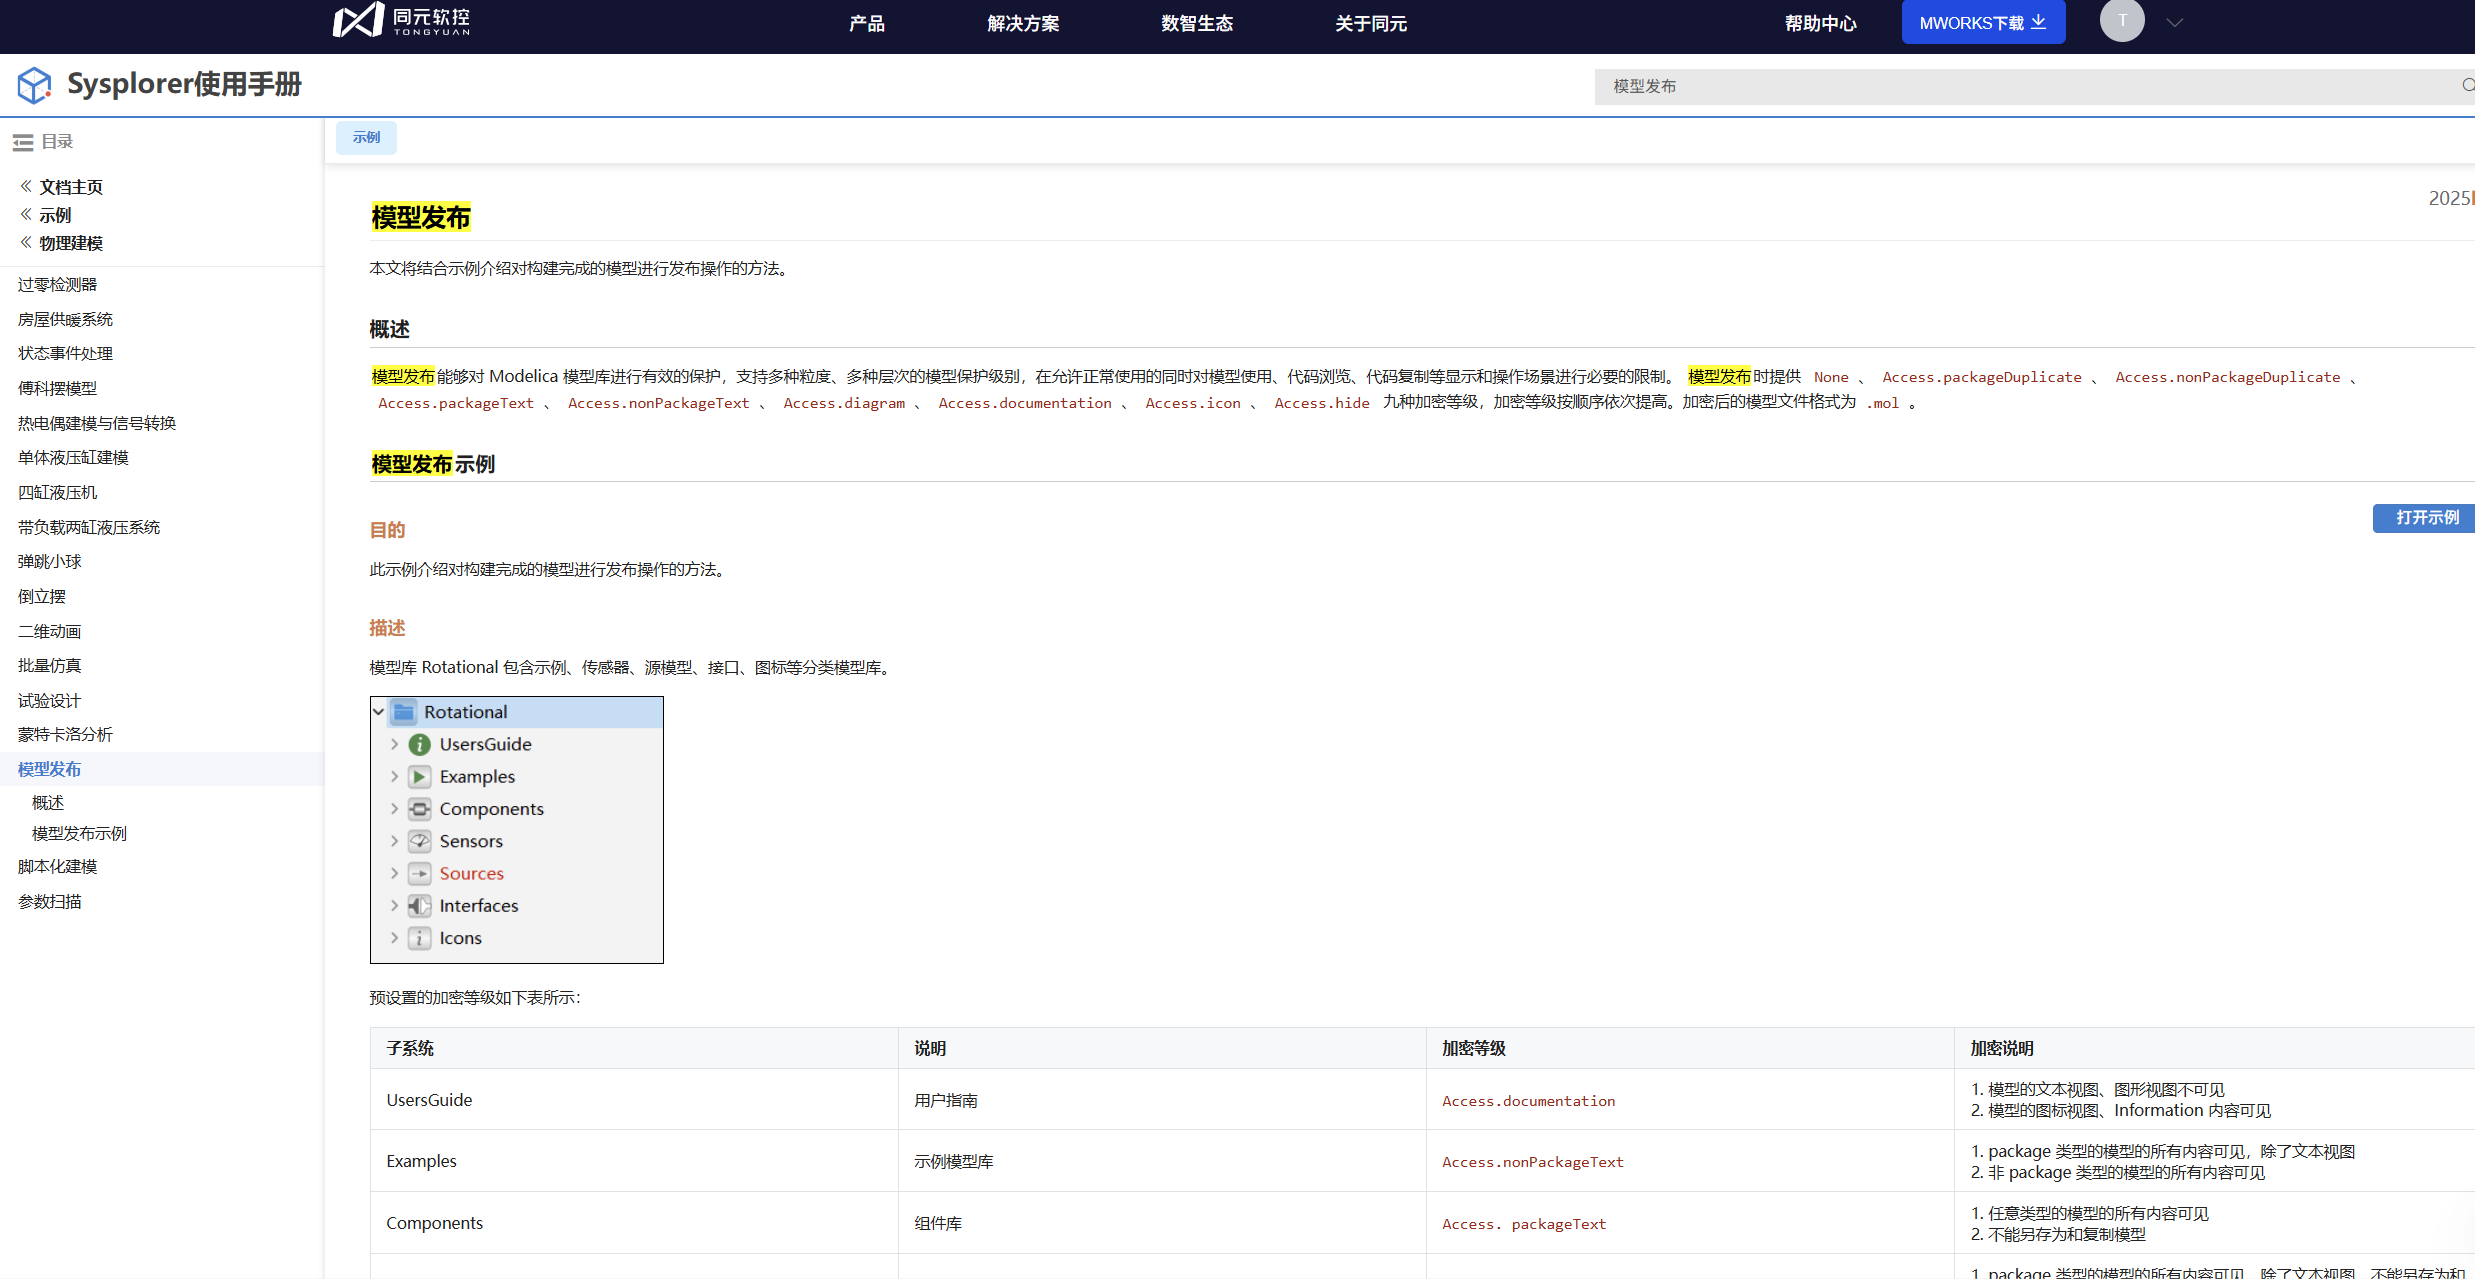Open 四缸液压机 page
Viewport: 2475px width, 1279px height.
click(x=58, y=493)
